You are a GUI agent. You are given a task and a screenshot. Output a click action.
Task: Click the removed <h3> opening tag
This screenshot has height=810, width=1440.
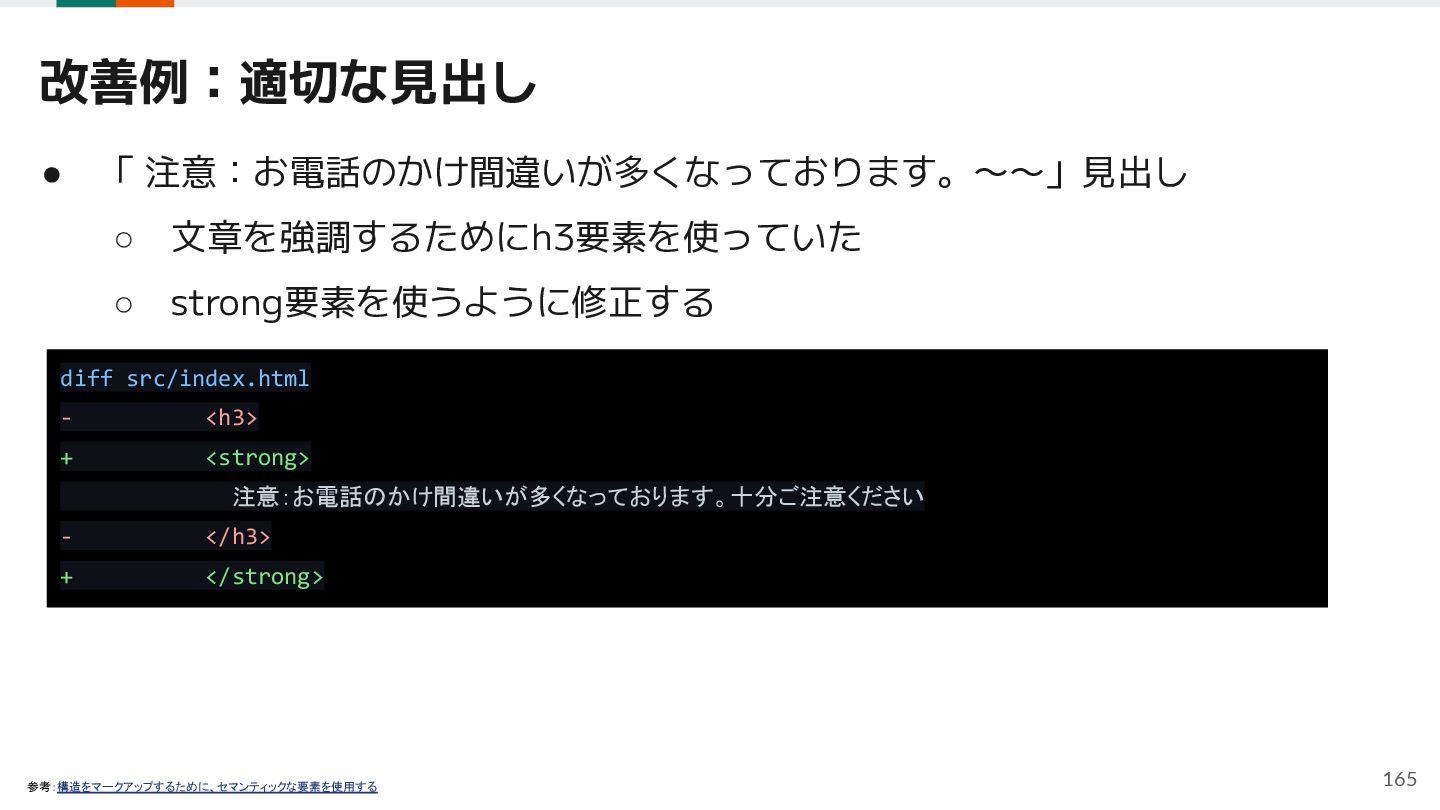(232, 418)
